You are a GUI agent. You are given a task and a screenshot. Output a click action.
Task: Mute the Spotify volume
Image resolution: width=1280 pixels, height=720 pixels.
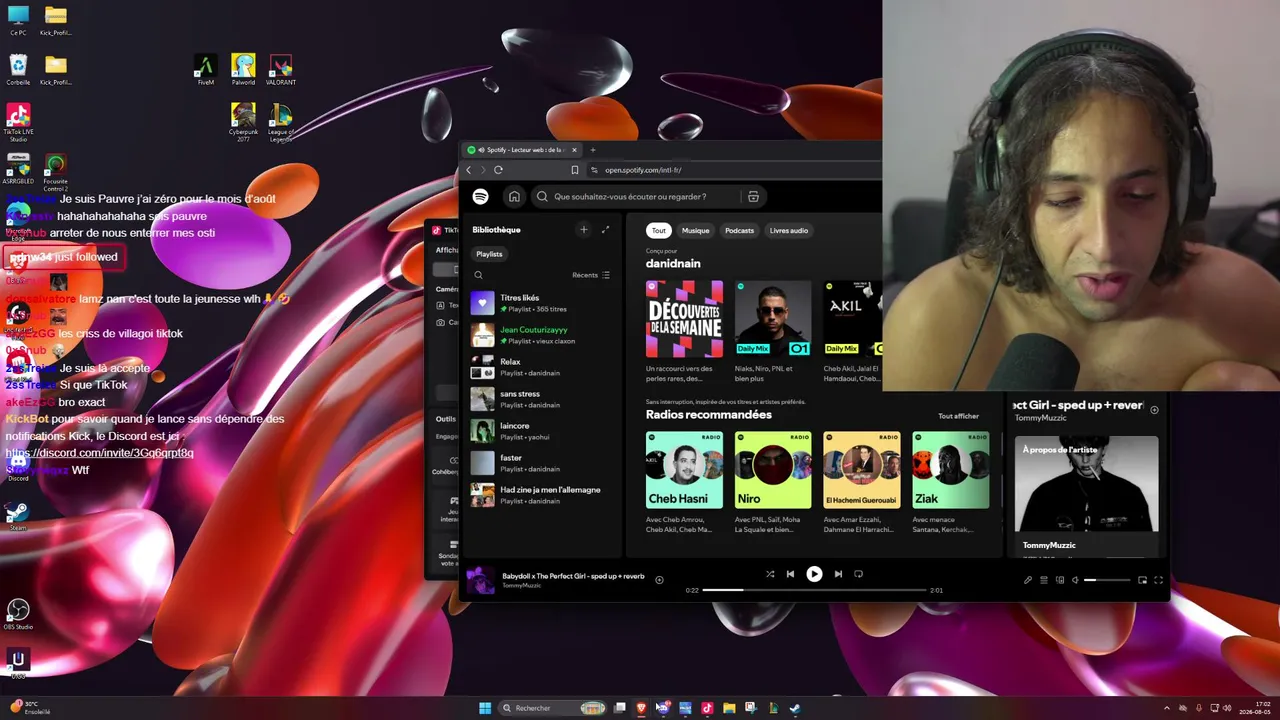(x=1076, y=580)
